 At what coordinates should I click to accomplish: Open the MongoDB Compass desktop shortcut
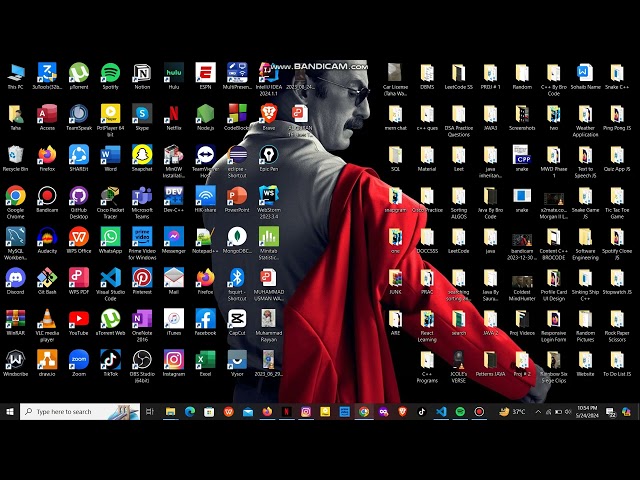tap(237, 237)
